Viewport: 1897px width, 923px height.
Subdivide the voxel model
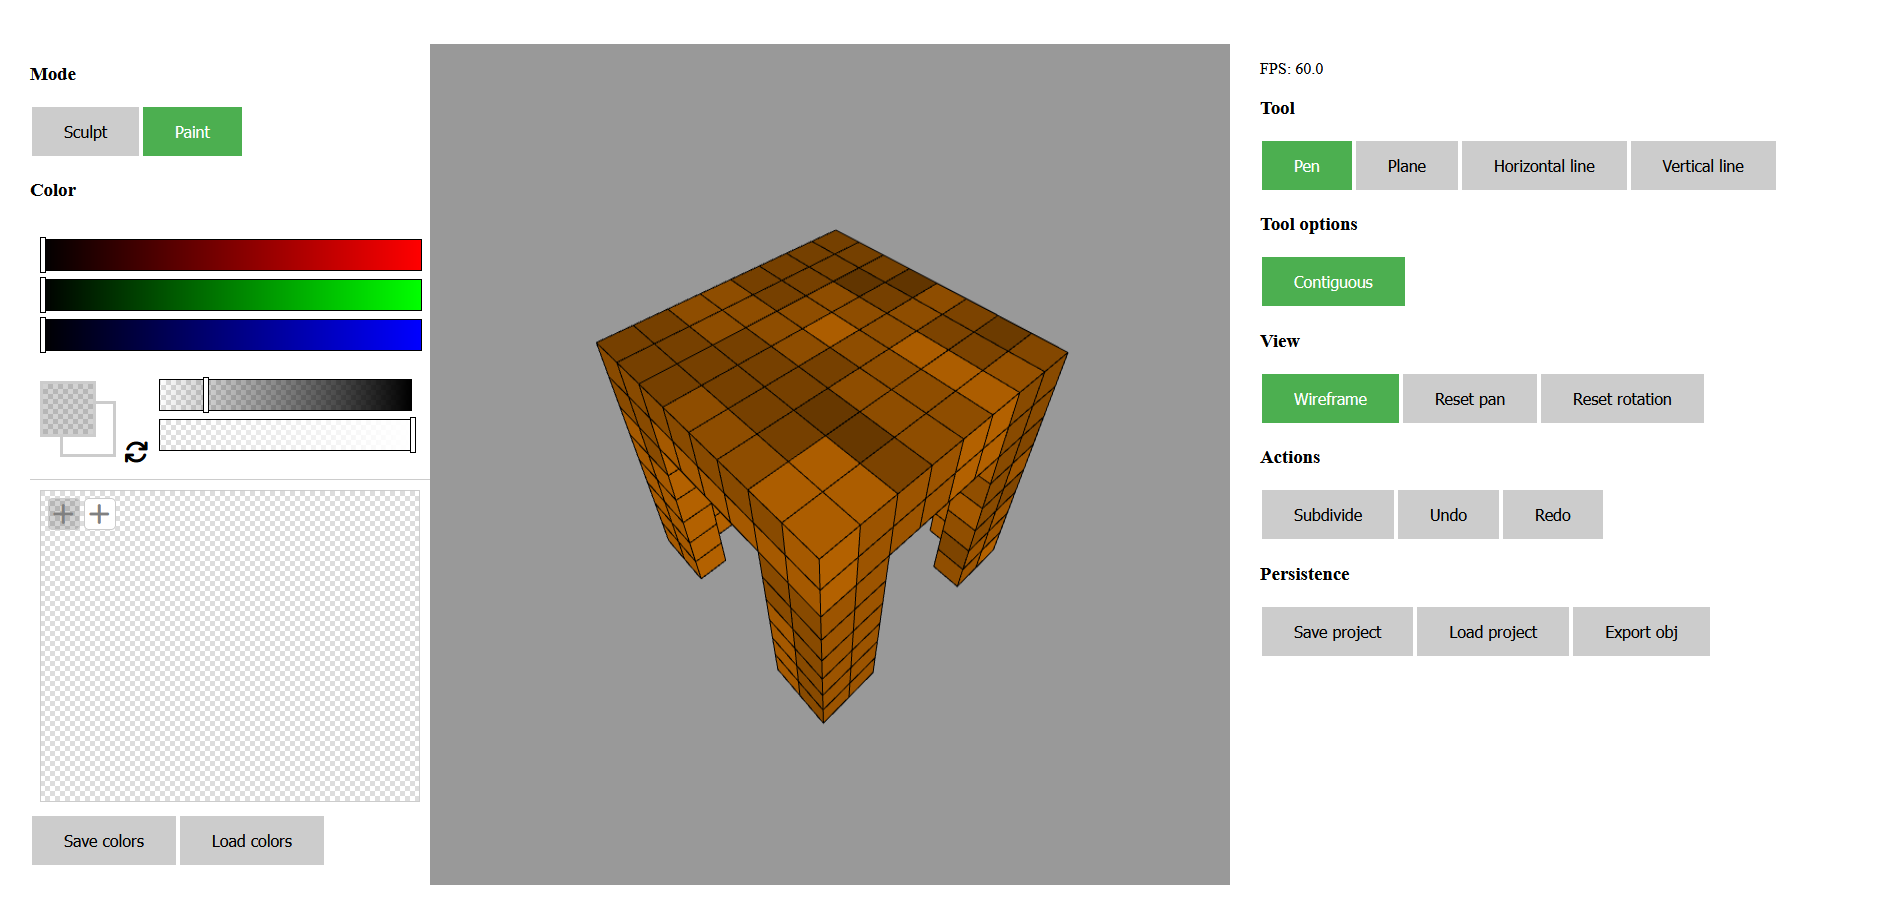click(1327, 514)
